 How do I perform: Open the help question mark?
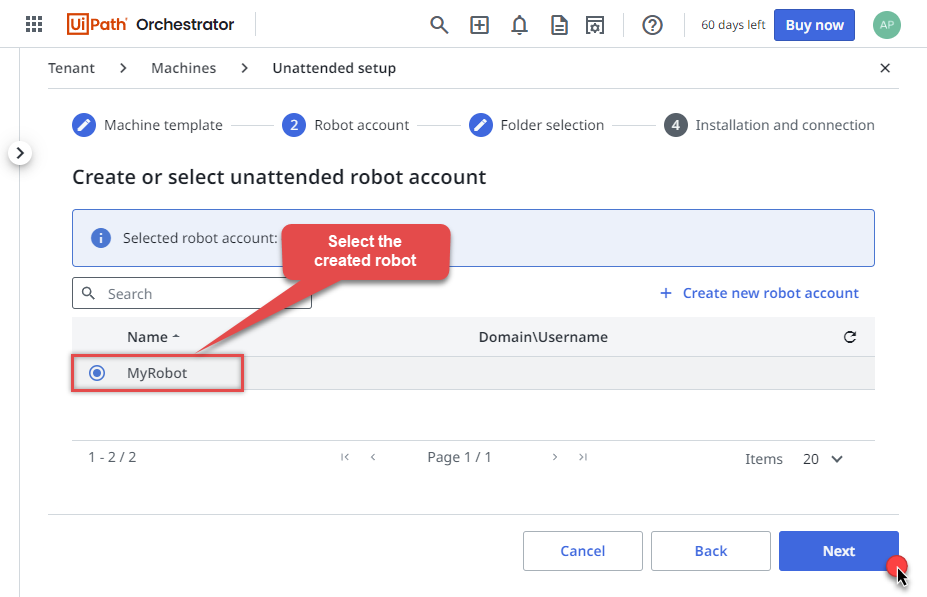[652, 25]
